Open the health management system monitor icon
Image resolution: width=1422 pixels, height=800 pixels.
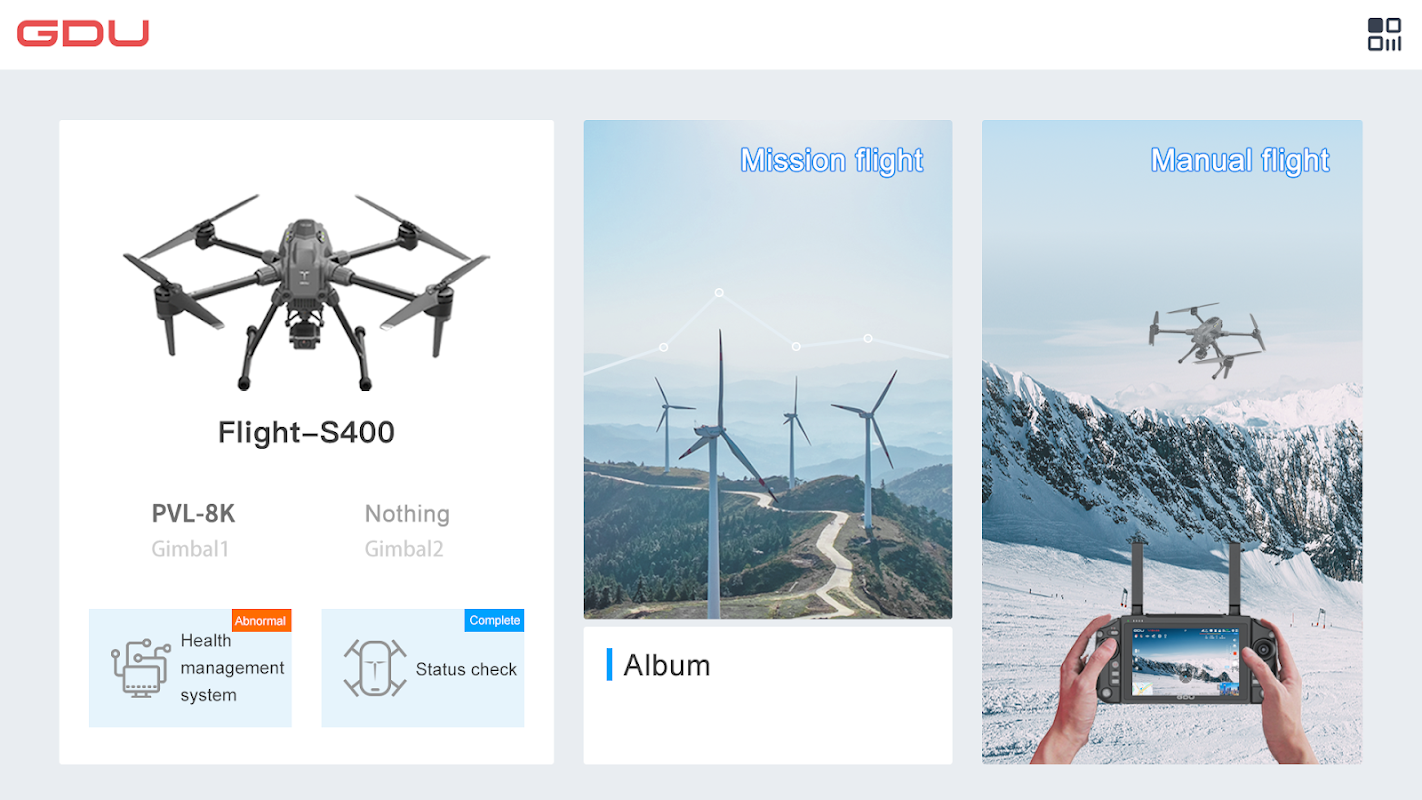(x=140, y=668)
